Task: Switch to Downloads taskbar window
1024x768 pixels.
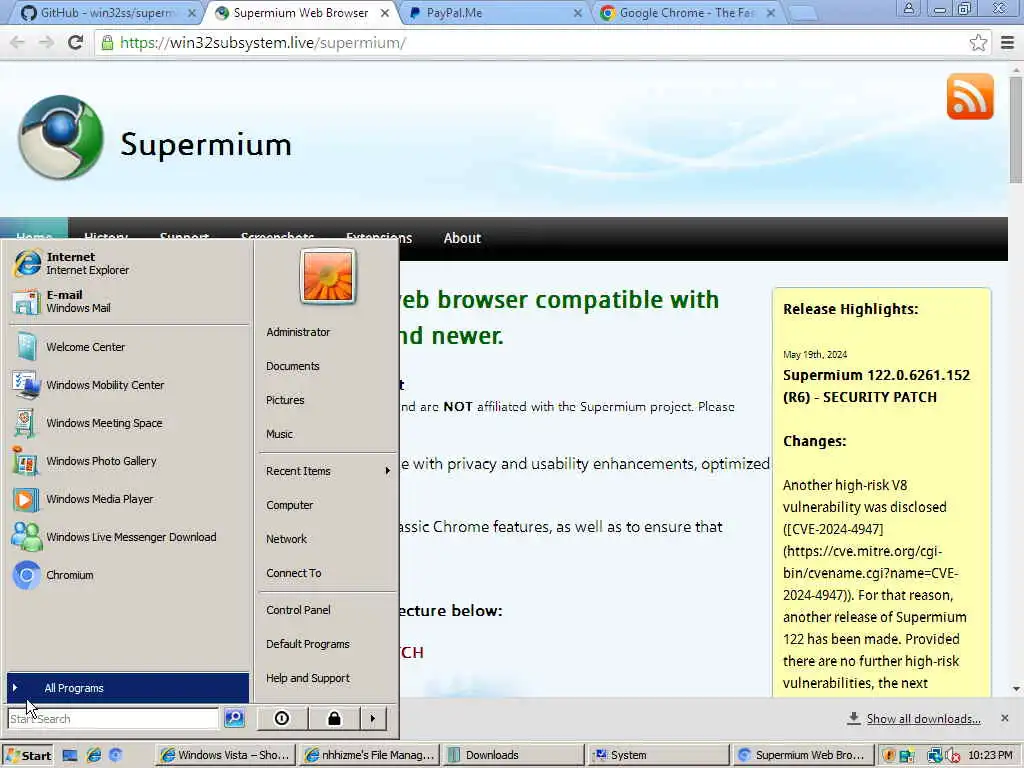Action: (x=514, y=755)
